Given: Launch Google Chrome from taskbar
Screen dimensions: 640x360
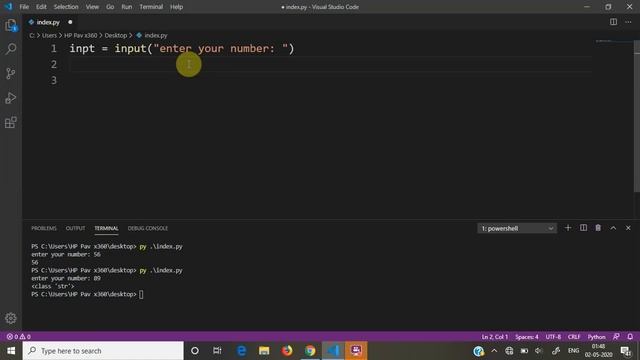Looking at the screenshot, I should coord(310,351).
